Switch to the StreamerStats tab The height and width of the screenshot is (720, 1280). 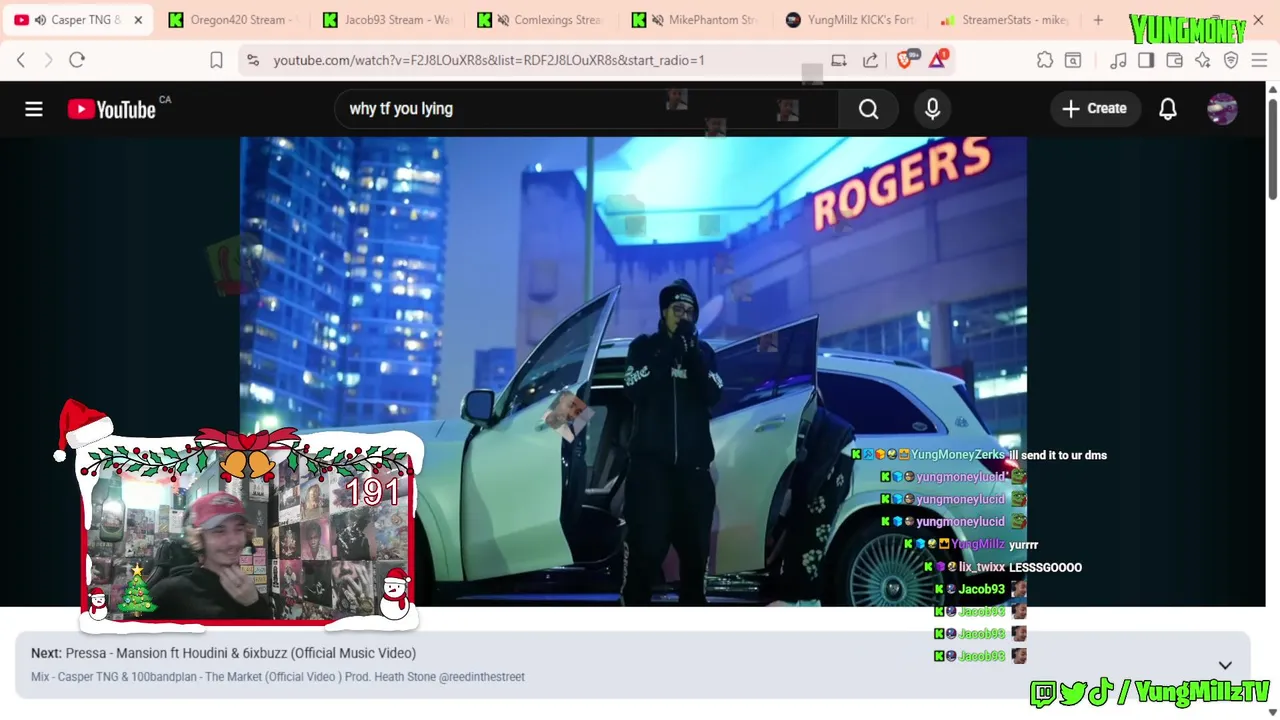pyautogui.click(x=1004, y=20)
